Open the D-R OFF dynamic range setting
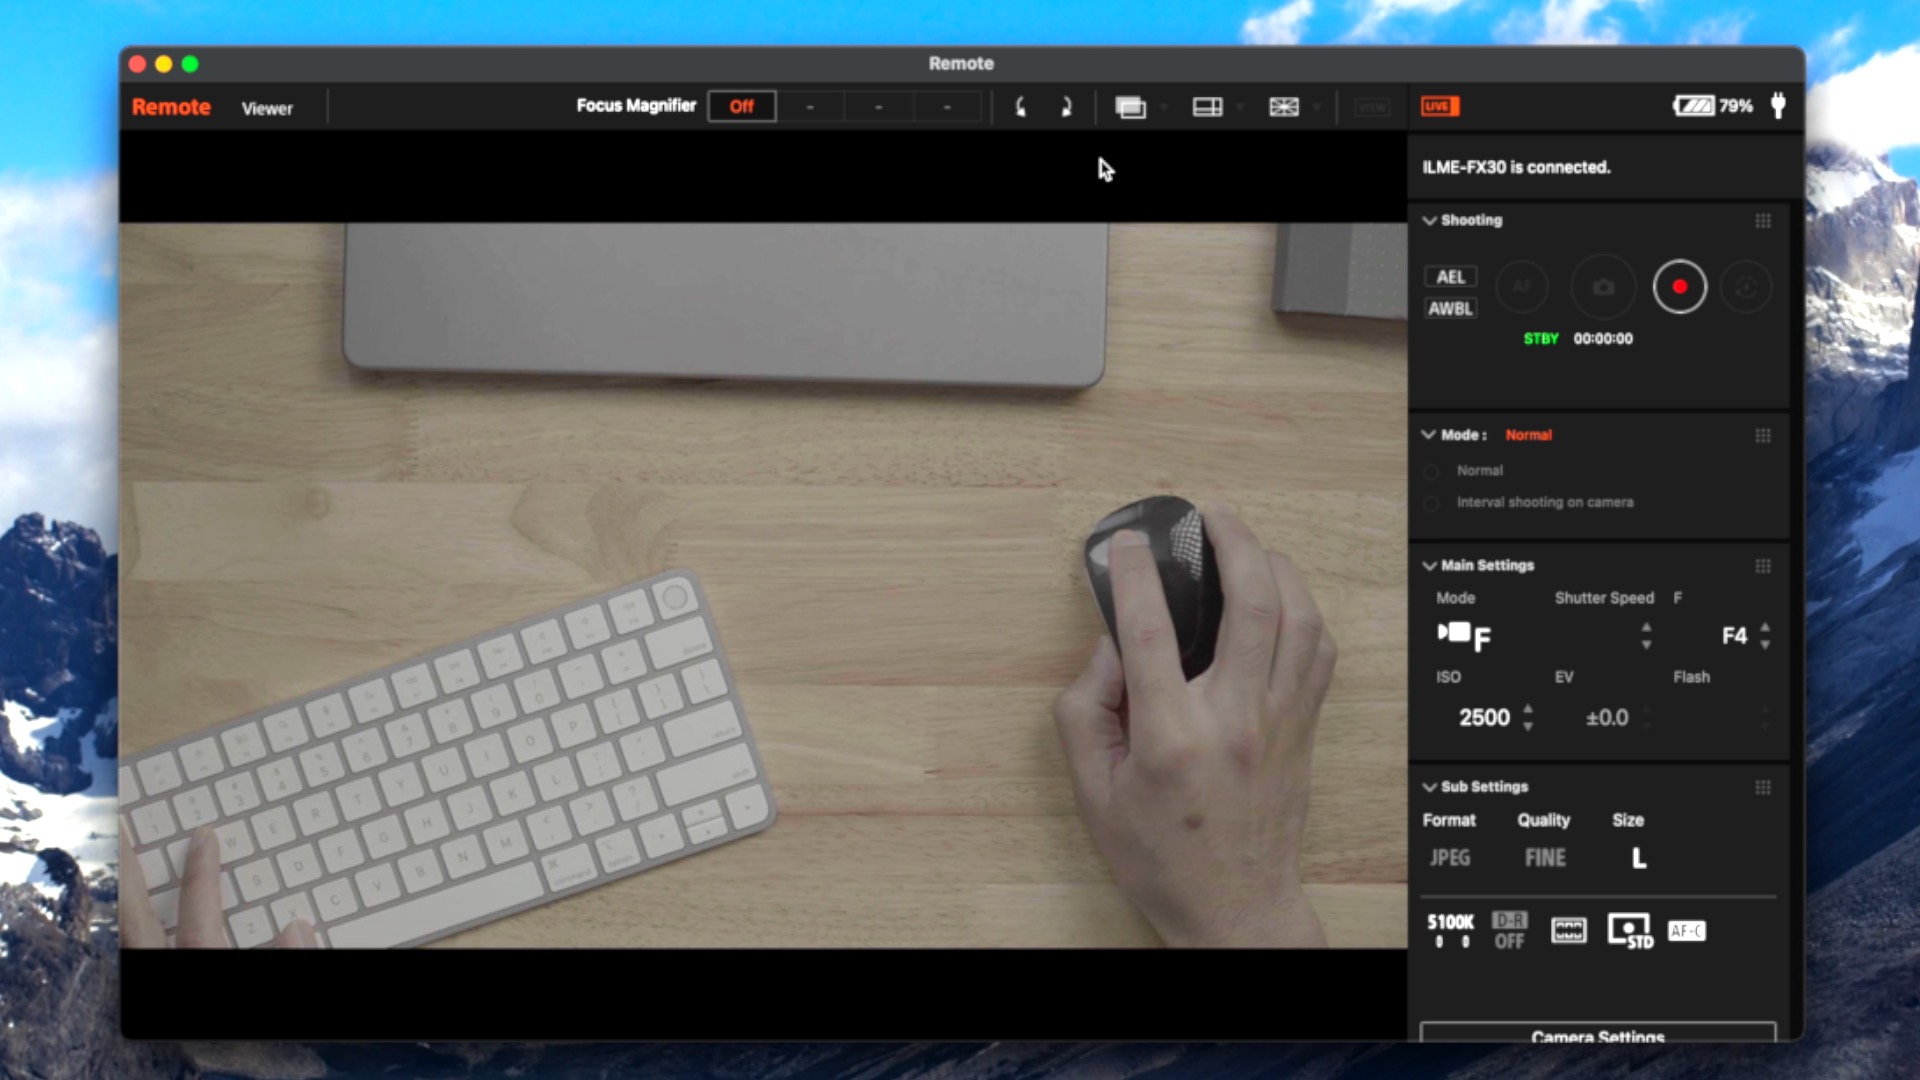Image resolution: width=1920 pixels, height=1080 pixels. pyautogui.click(x=1509, y=930)
